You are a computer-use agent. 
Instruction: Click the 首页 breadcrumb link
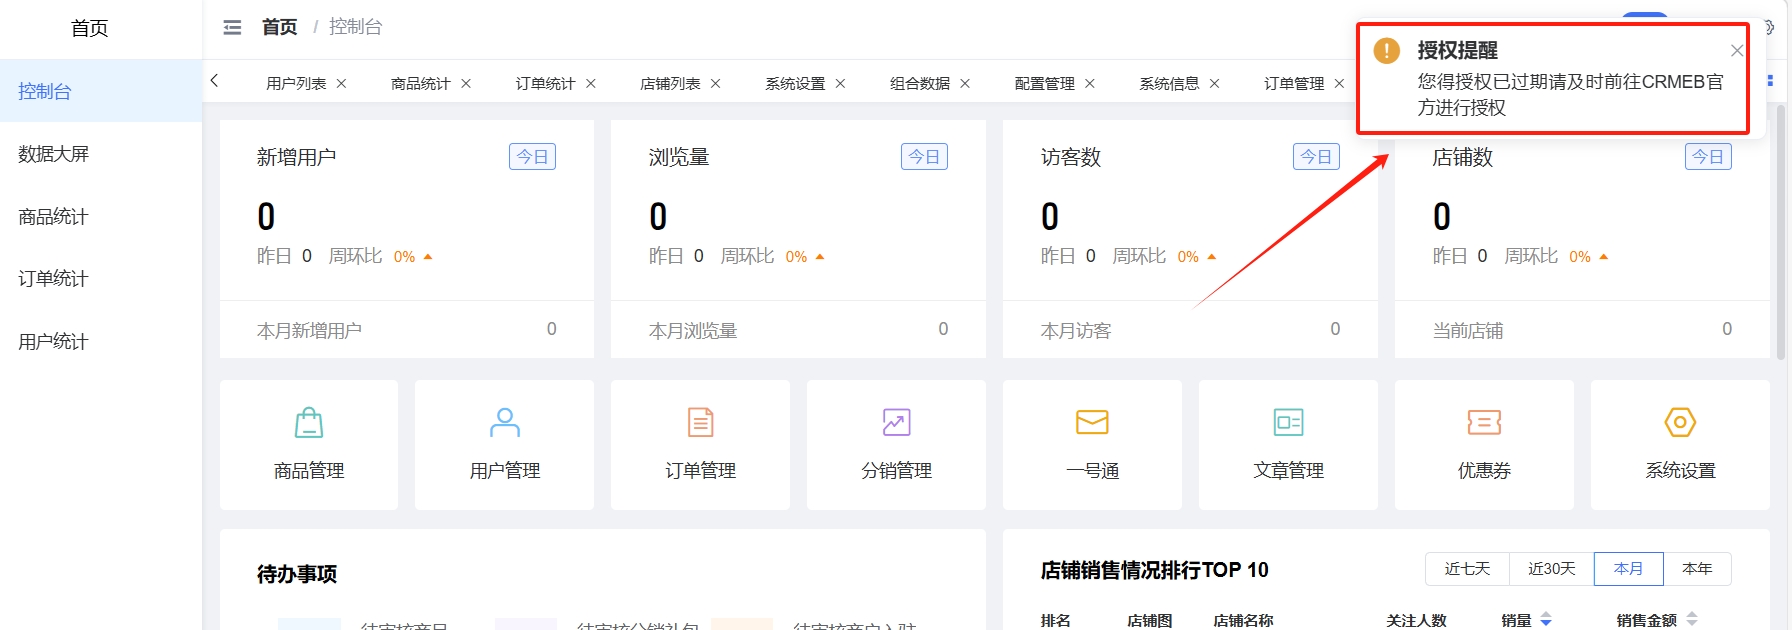click(280, 28)
